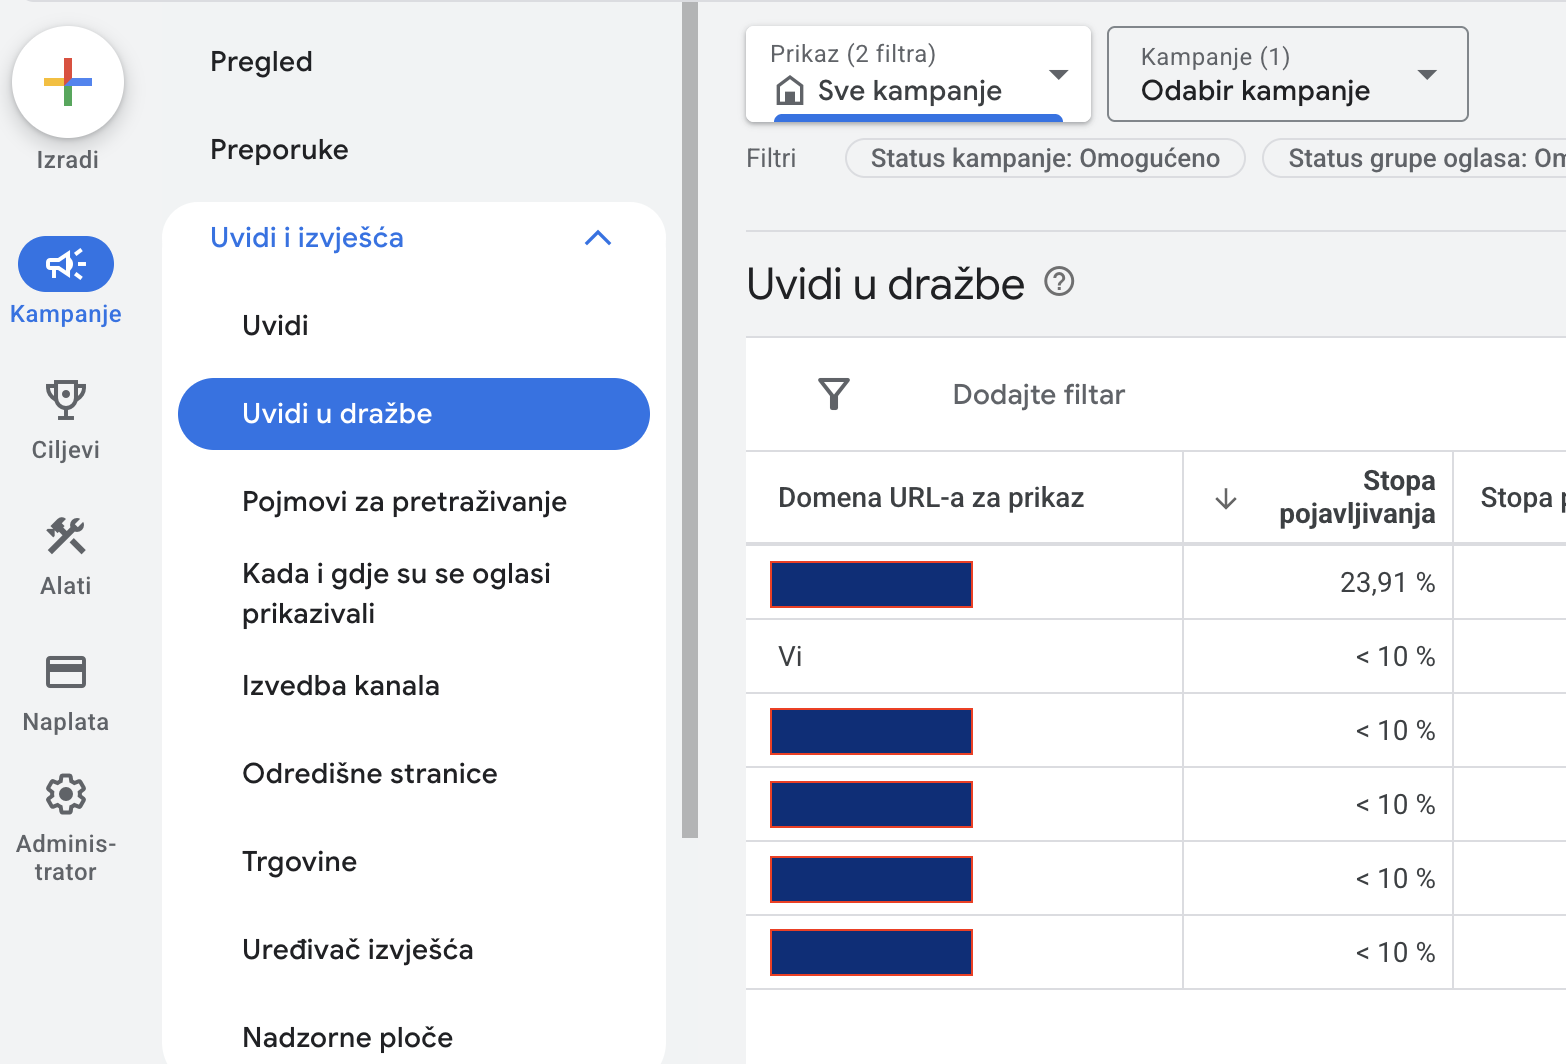Click the filter funnel icon
Image resolution: width=1566 pixels, height=1064 pixels.
[833, 394]
